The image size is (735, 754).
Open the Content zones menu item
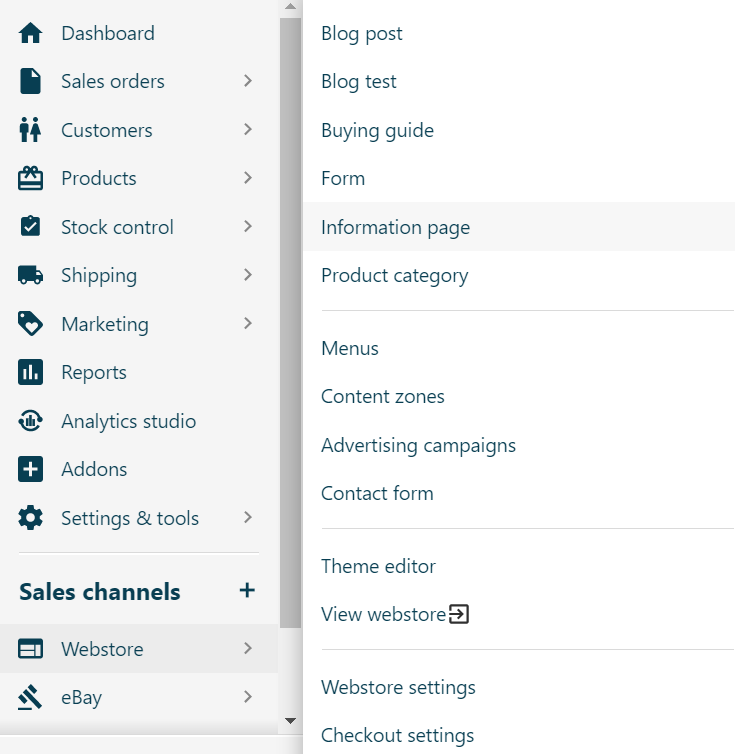pyautogui.click(x=382, y=396)
